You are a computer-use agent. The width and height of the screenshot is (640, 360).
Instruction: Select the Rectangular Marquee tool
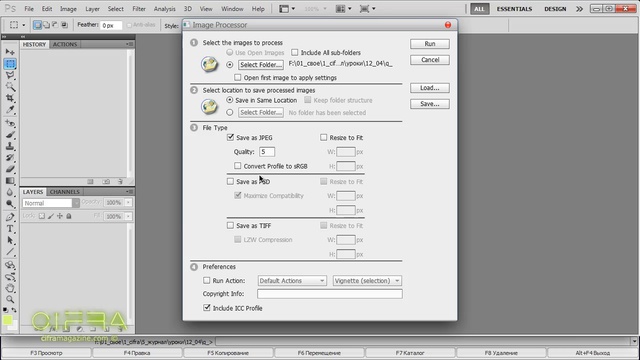click(10, 64)
